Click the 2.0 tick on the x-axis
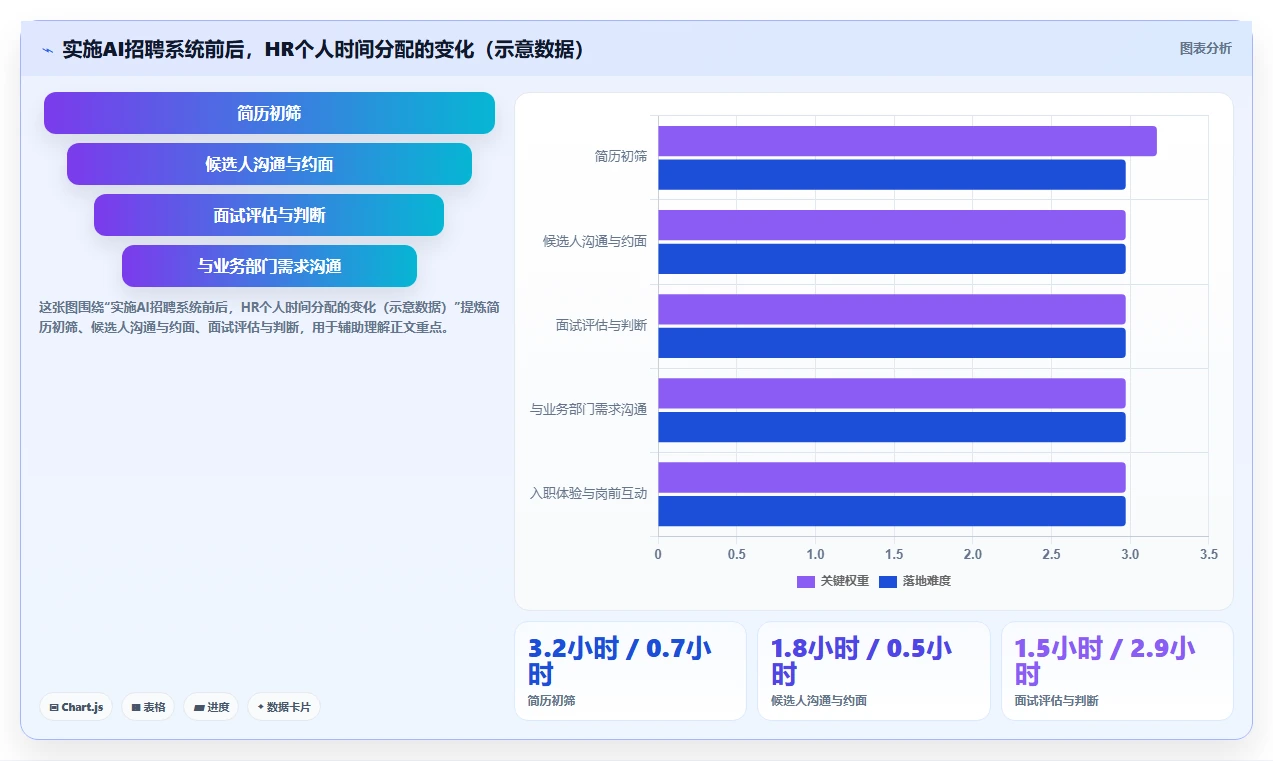This screenshot has height=761, width=1273. pyautogui.click(x=973, y=554)
